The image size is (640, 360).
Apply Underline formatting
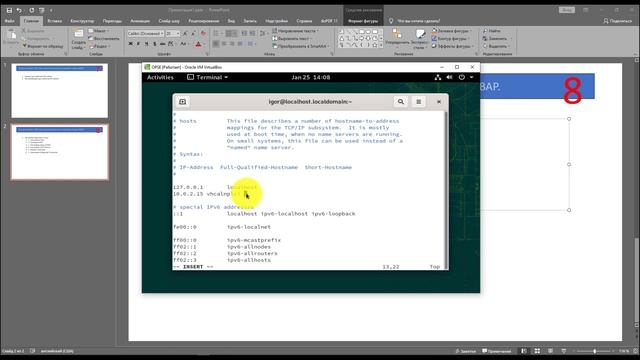147,44
